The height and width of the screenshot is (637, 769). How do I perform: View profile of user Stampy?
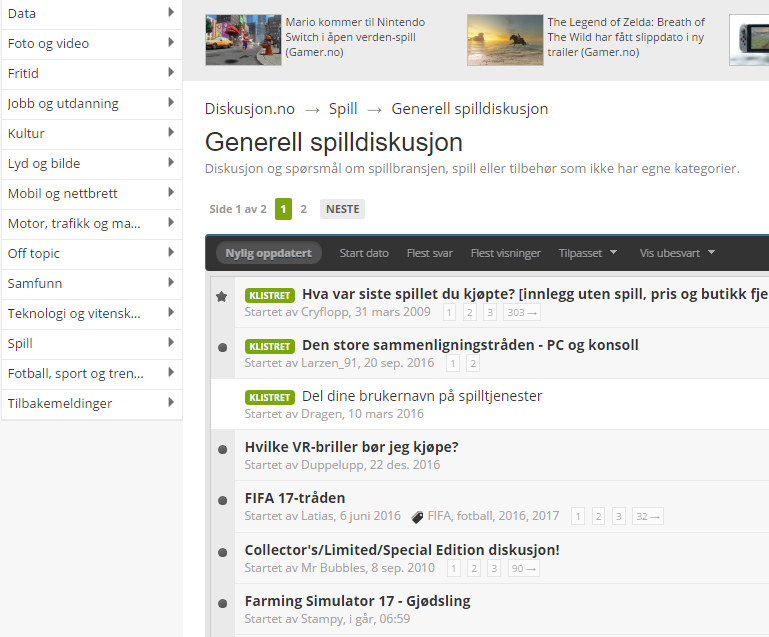point(322,619)
